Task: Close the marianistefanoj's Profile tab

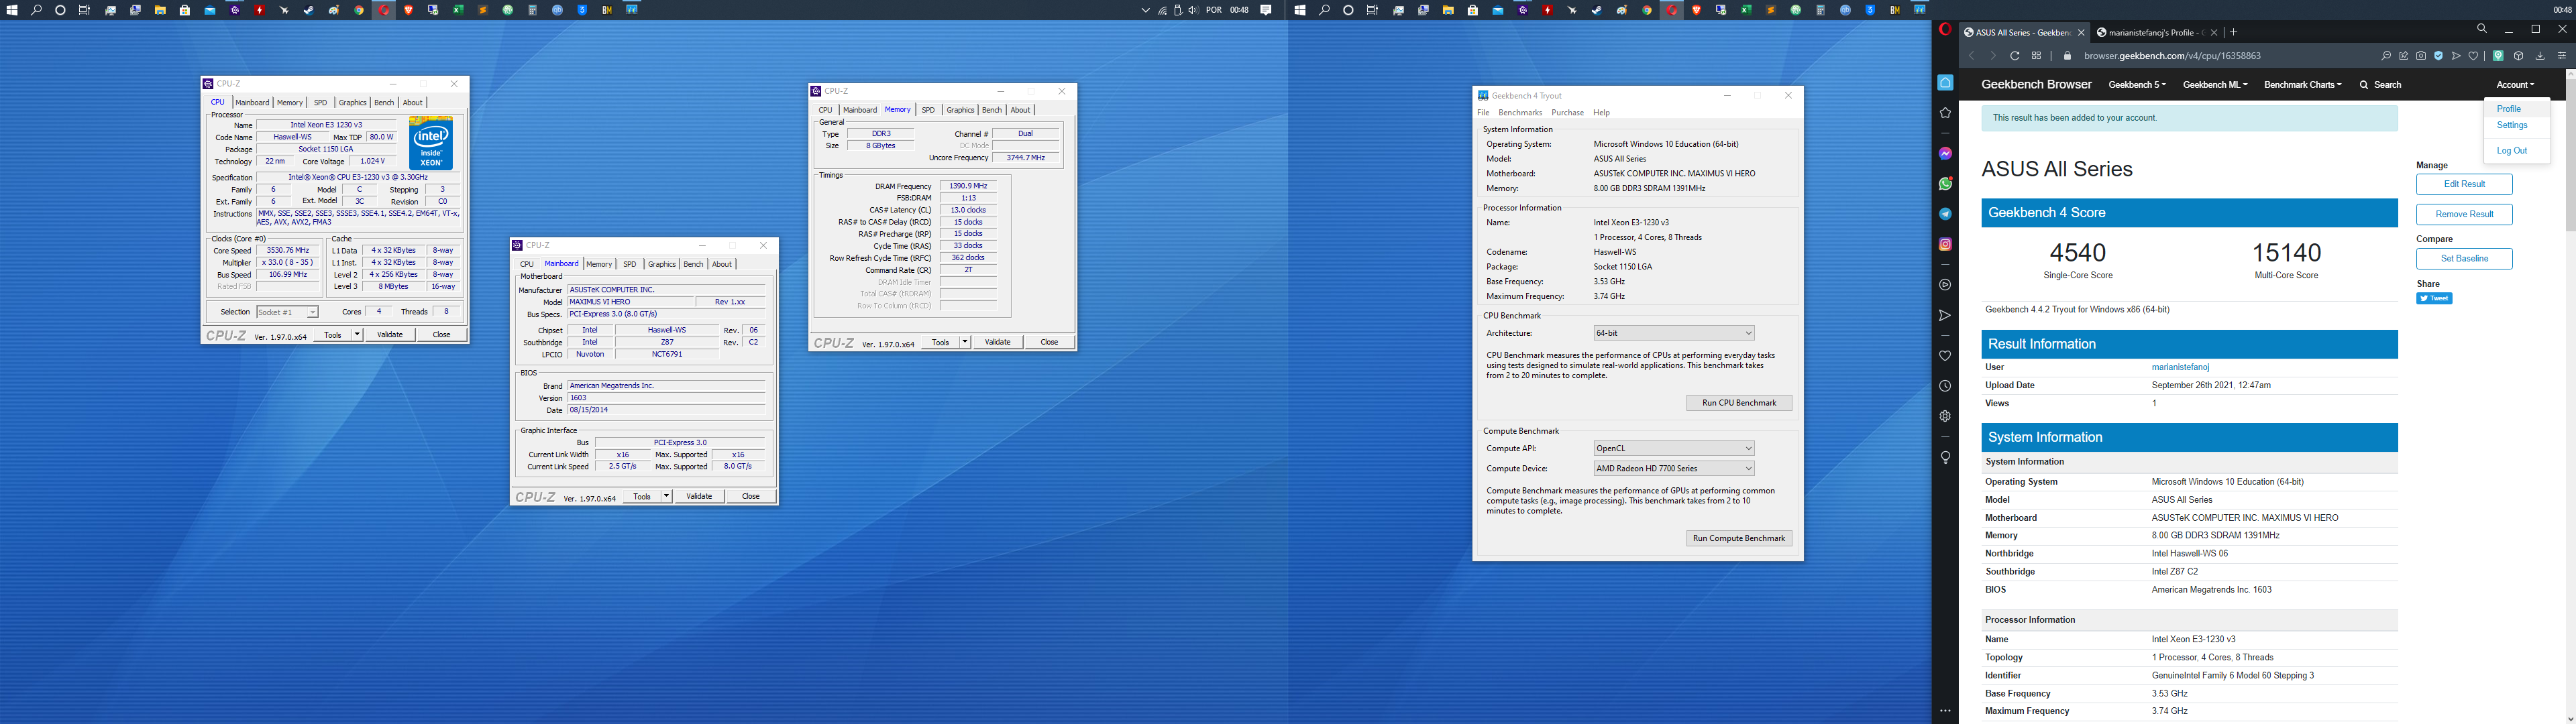Action: [x=2214, y=32]
